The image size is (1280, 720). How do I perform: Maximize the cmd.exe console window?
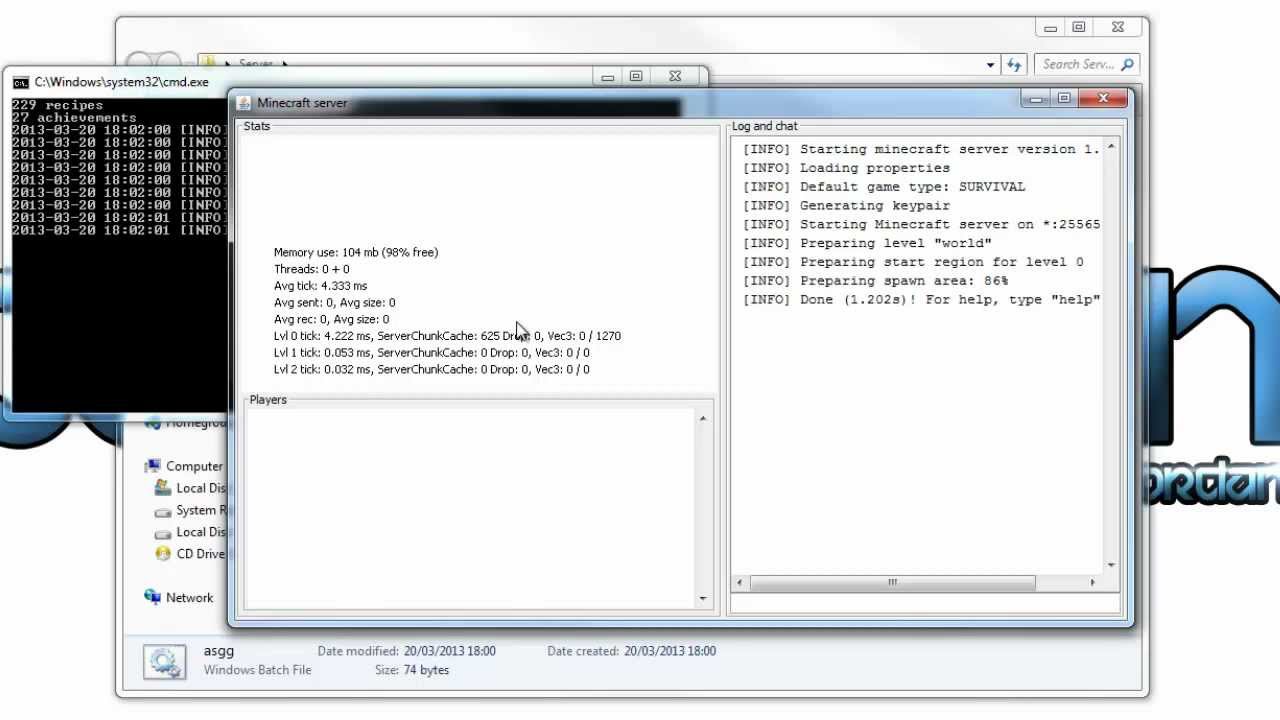click(x=636, y=76)
